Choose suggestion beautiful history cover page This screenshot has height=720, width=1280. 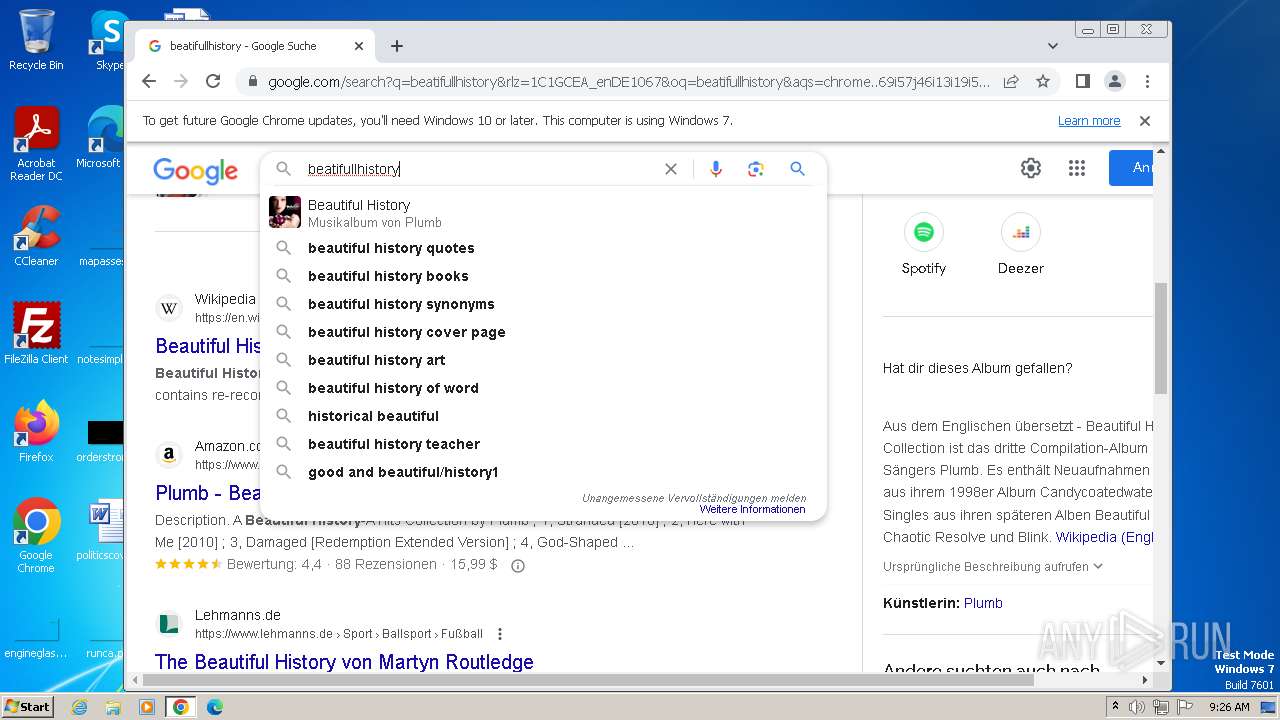543,332
